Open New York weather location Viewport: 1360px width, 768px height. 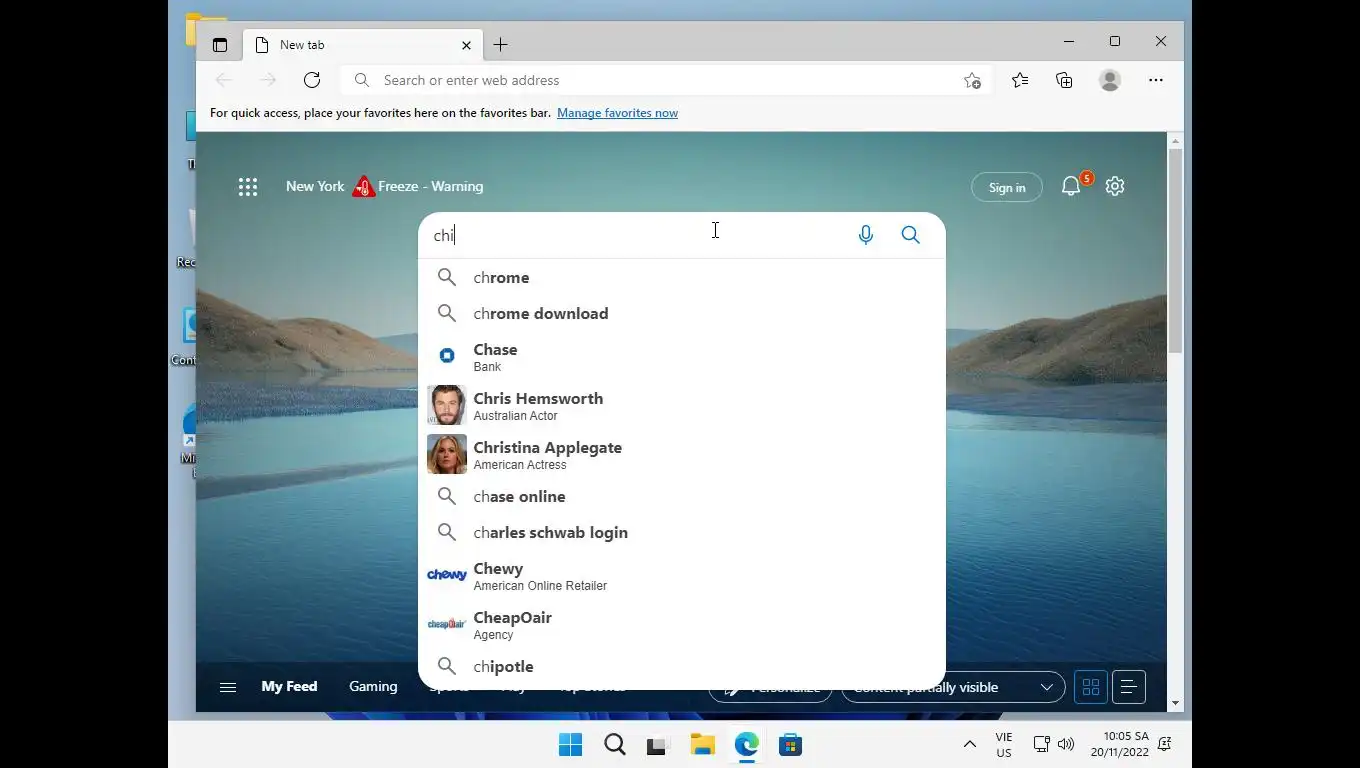point(315,186)
